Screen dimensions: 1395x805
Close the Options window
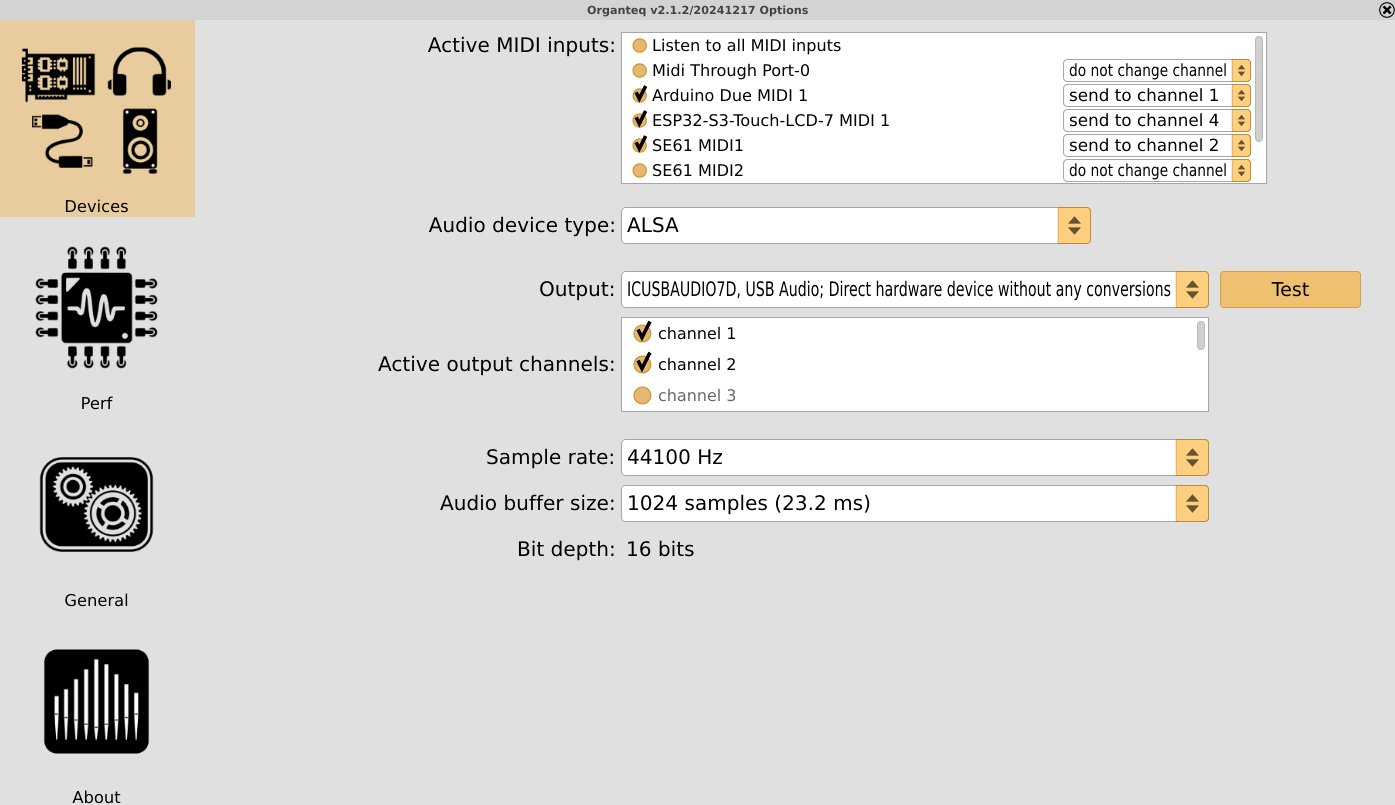coord(1385,10)
